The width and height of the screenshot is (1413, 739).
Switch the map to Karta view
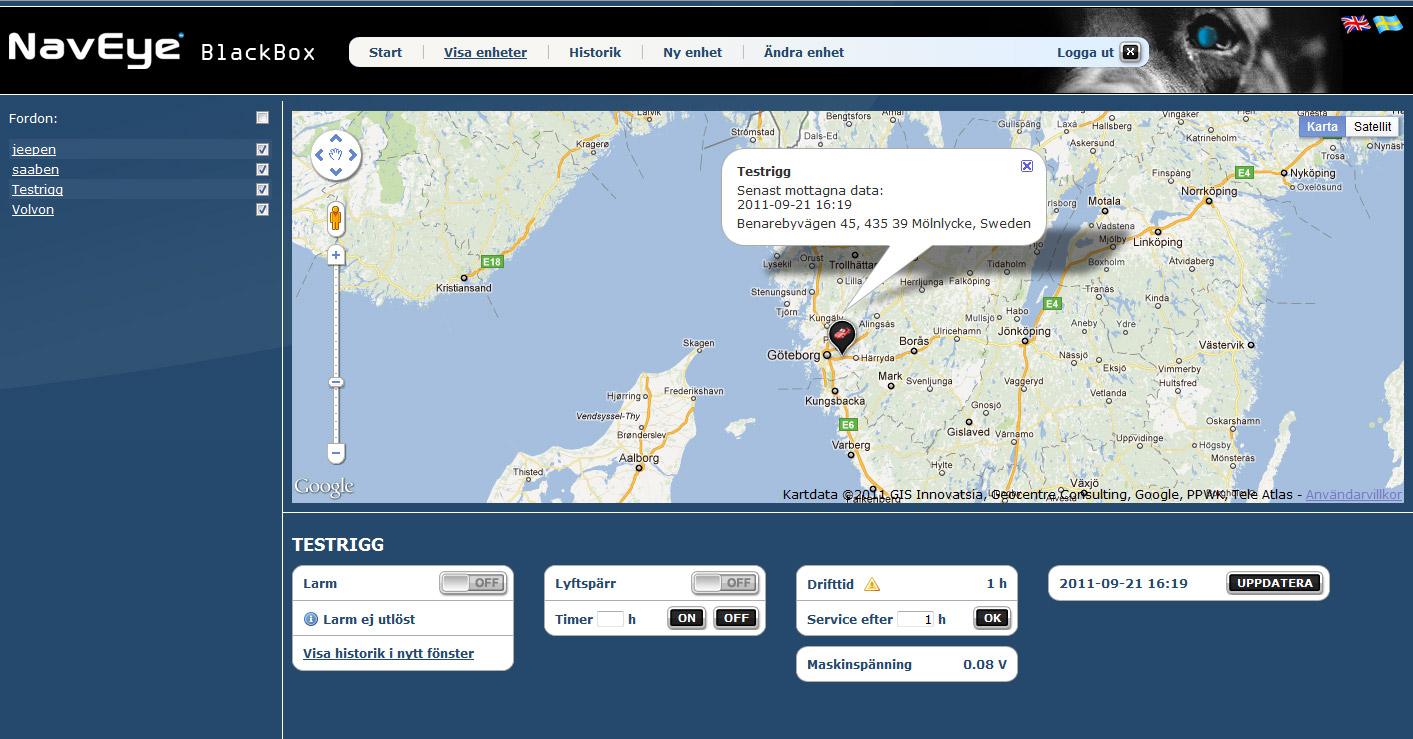1322,127
